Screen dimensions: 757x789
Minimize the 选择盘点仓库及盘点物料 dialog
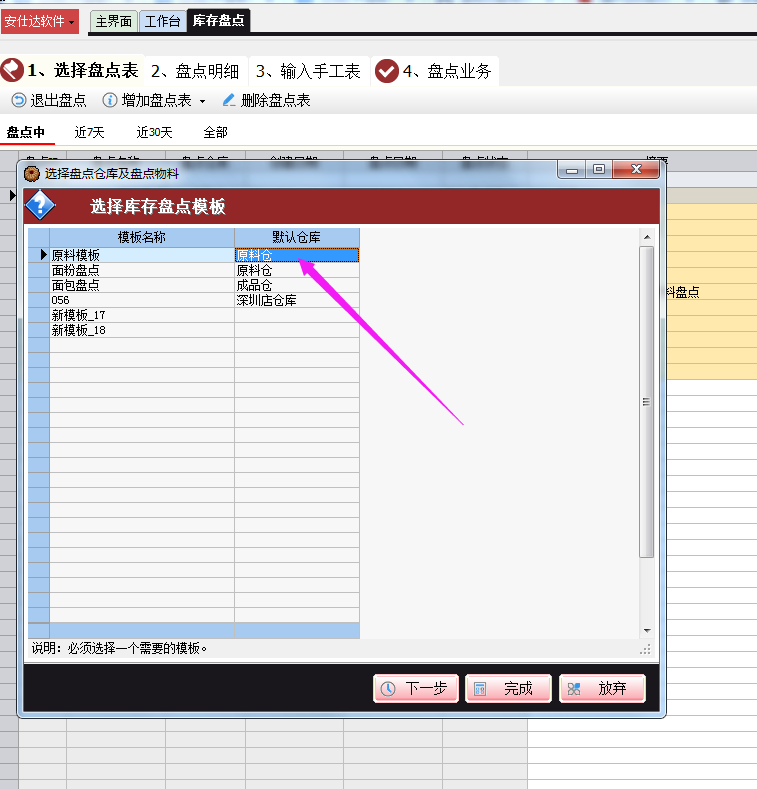(571, 170)
